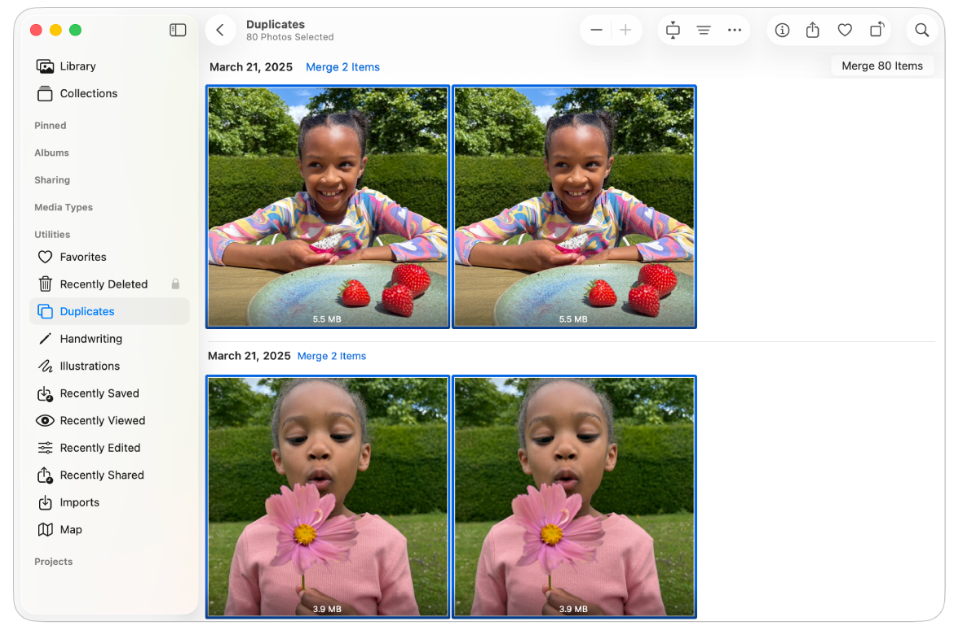The image size is (954, 631).
Task: Toggle the sidebar visibility button
Action: point(178,30)
